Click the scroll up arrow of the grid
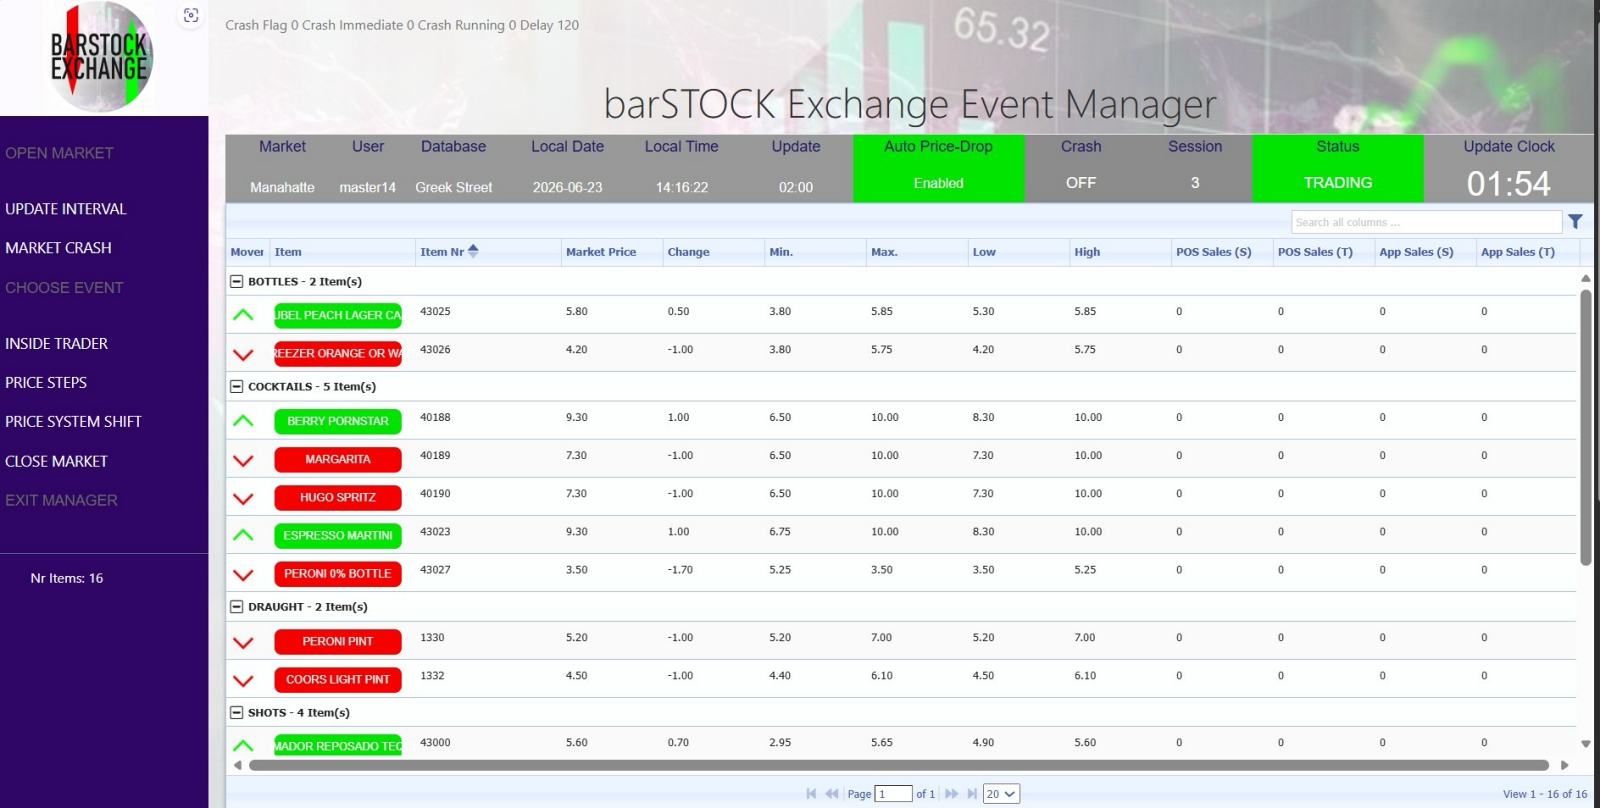Viewport: 1600px width, 808px height. (1585, 278)
